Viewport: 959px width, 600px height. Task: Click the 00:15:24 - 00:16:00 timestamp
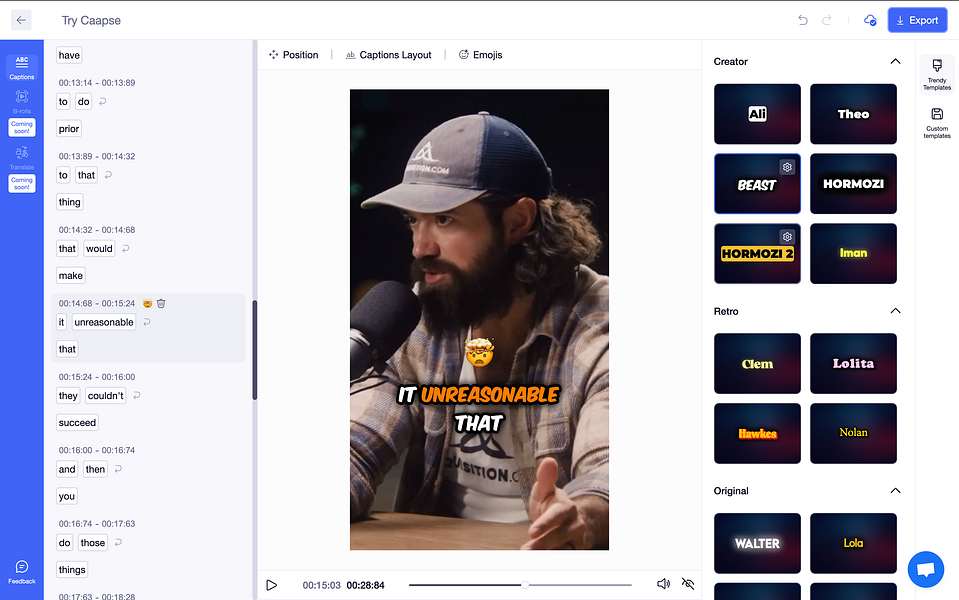97,377
